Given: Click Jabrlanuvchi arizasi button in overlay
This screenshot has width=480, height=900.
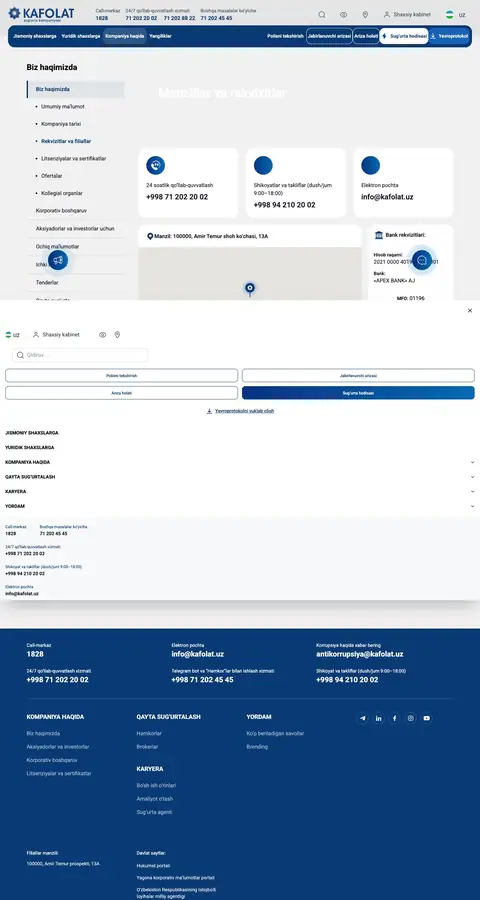Looking at the screenshot, I should click(358, 375).
